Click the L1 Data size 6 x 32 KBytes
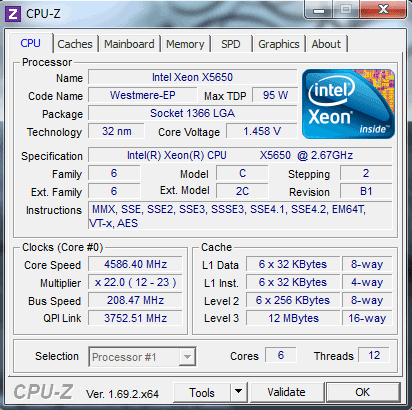Viewport: 412px width, 410px height. pyautogui.click(x=293, y=264)
